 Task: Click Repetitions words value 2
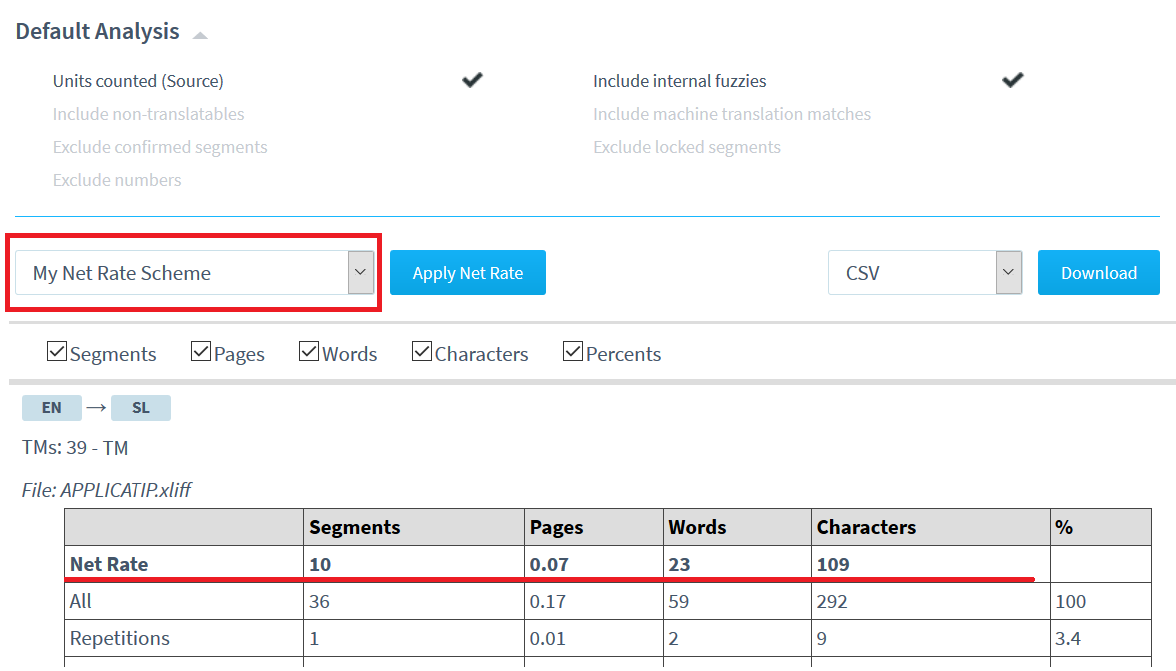pyautogui.click(x=674, y=639)
